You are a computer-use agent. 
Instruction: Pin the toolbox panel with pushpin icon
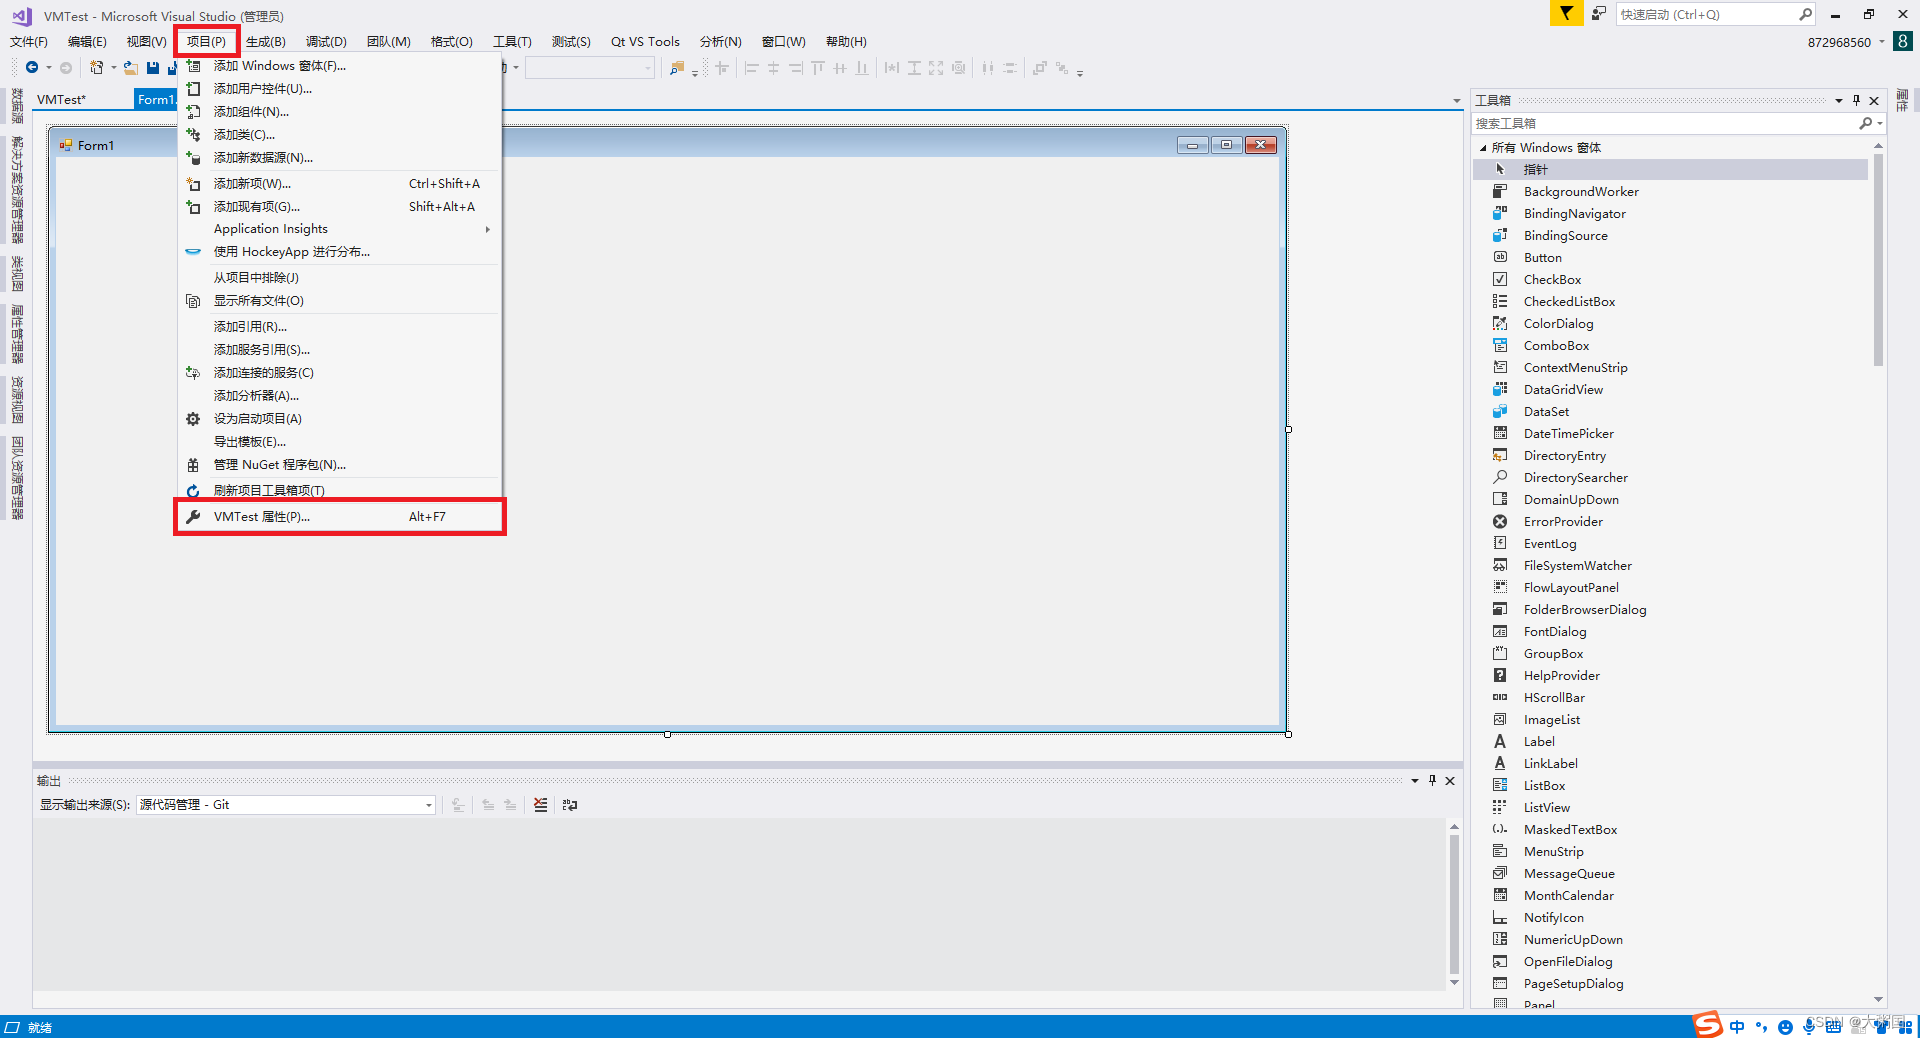tap(1856, 100)
